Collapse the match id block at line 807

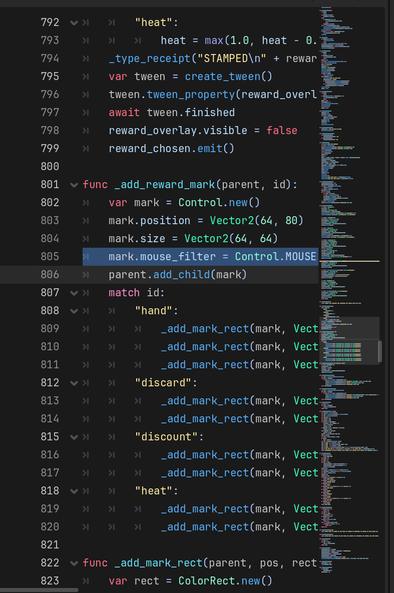point(74,293)
